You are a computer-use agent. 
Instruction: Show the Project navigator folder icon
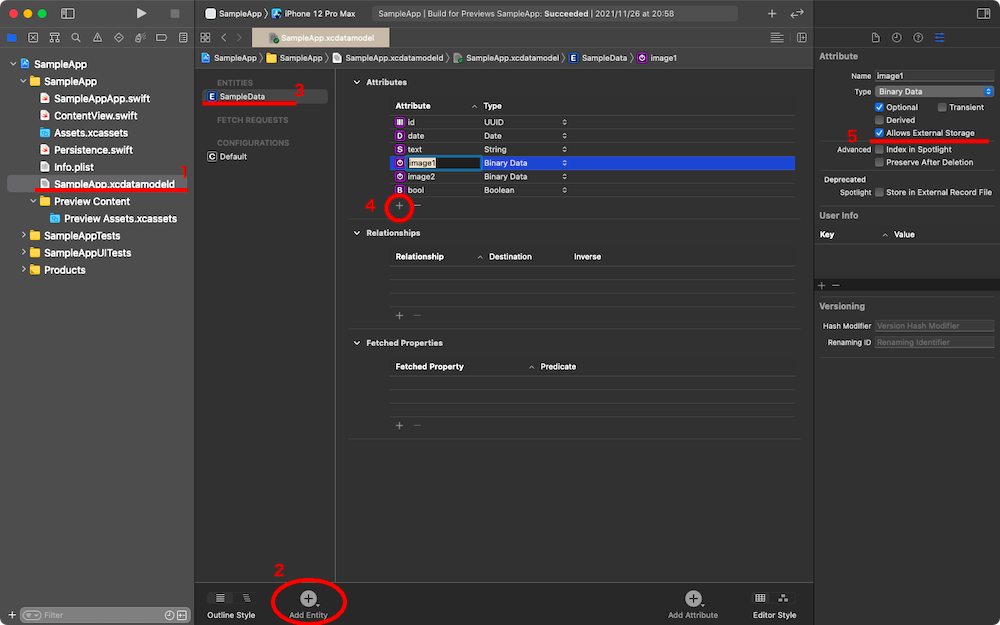point(11,38)
